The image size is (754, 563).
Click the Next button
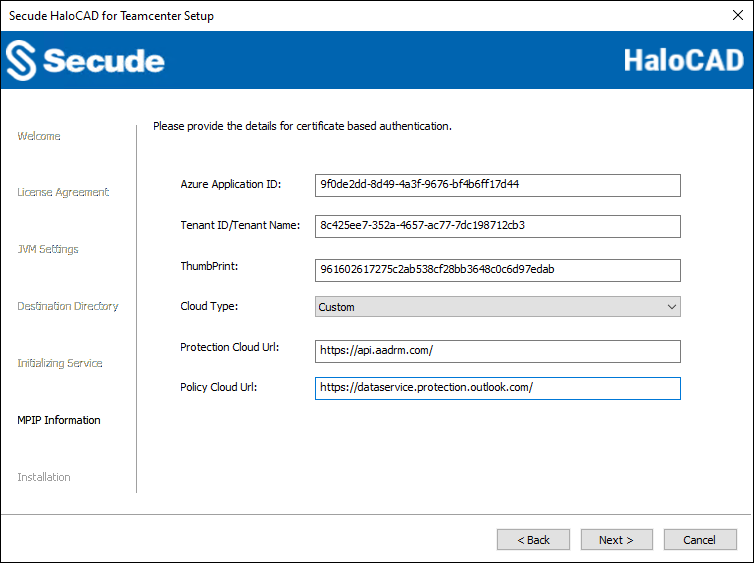pos(616,540)
